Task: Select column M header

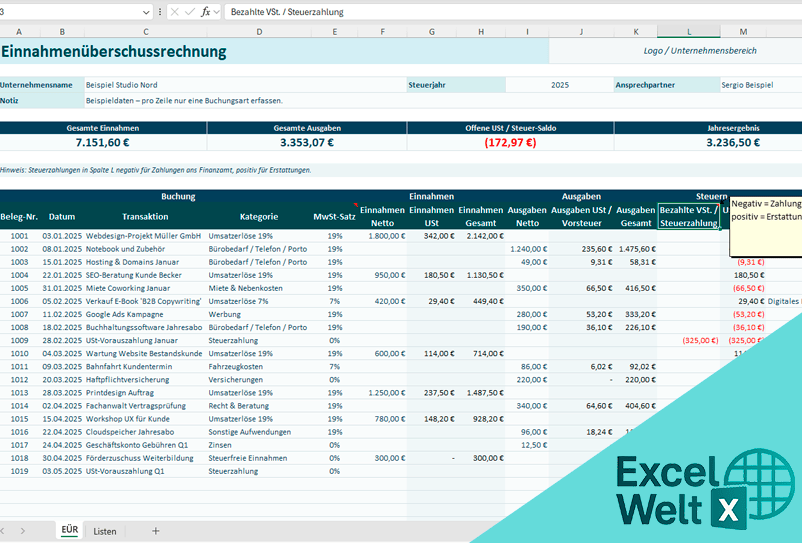Action: tap(743, 32)
